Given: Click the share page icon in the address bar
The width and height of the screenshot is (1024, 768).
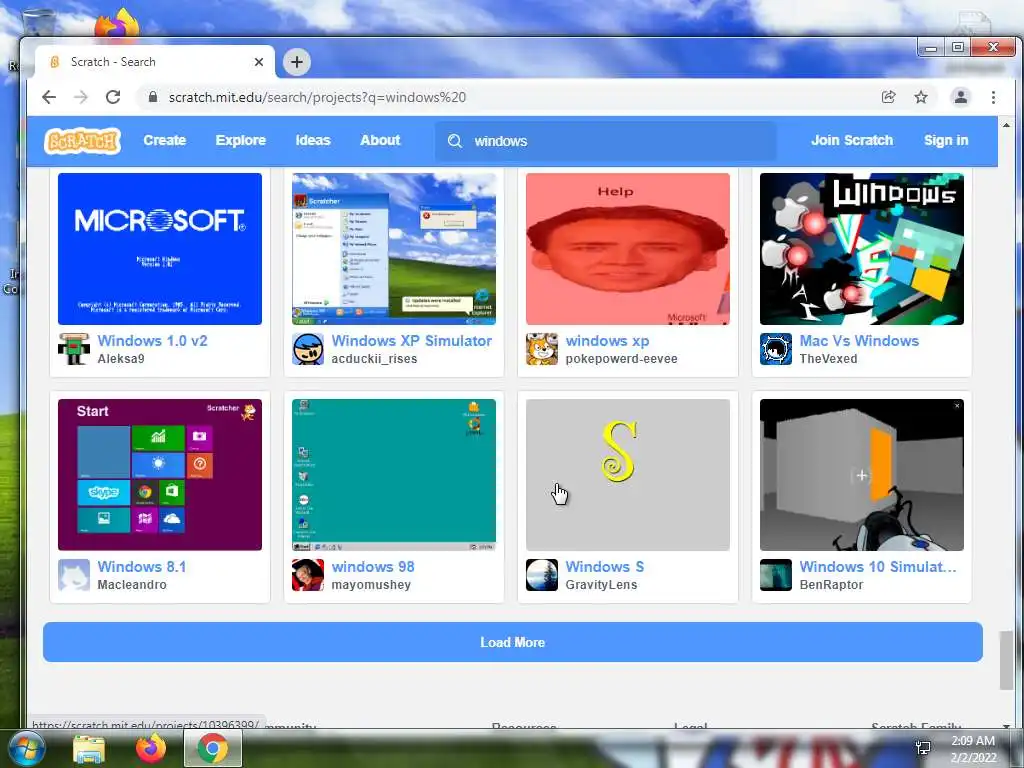Looking at the screenshot, I should coord(888,97).
